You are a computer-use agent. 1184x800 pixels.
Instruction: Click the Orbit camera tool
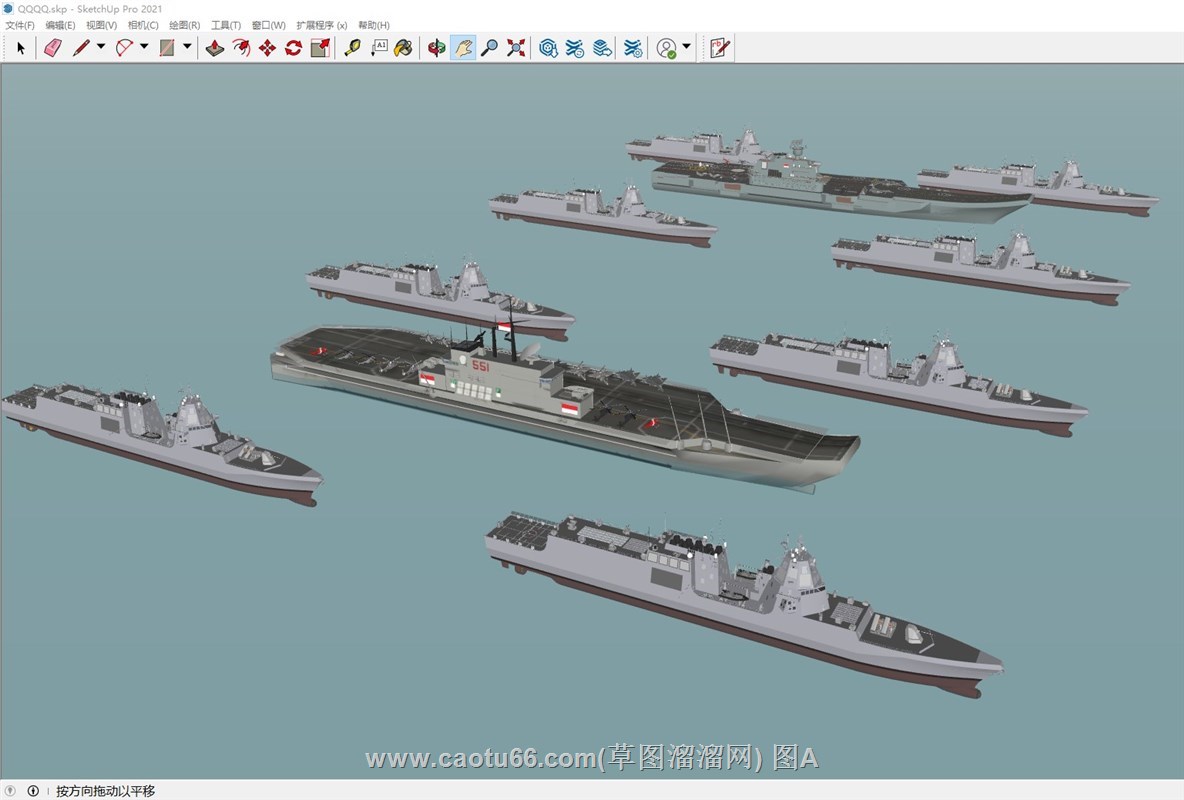click(436, 48)
